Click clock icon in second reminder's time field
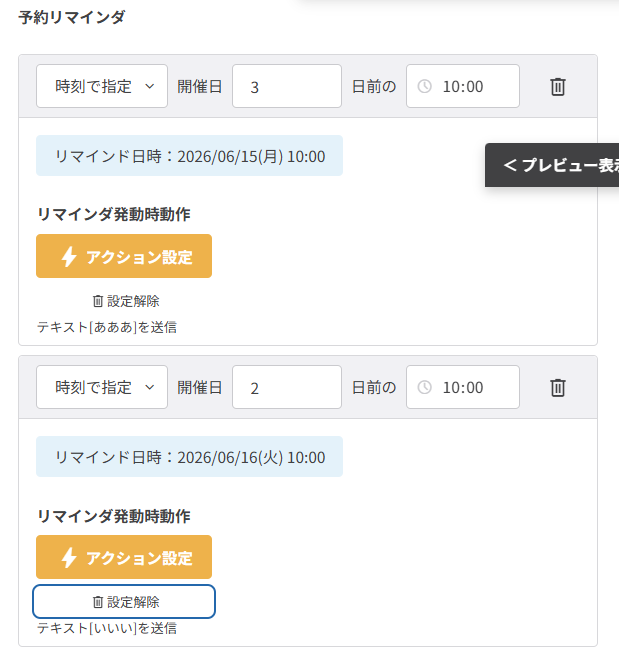 424,387
